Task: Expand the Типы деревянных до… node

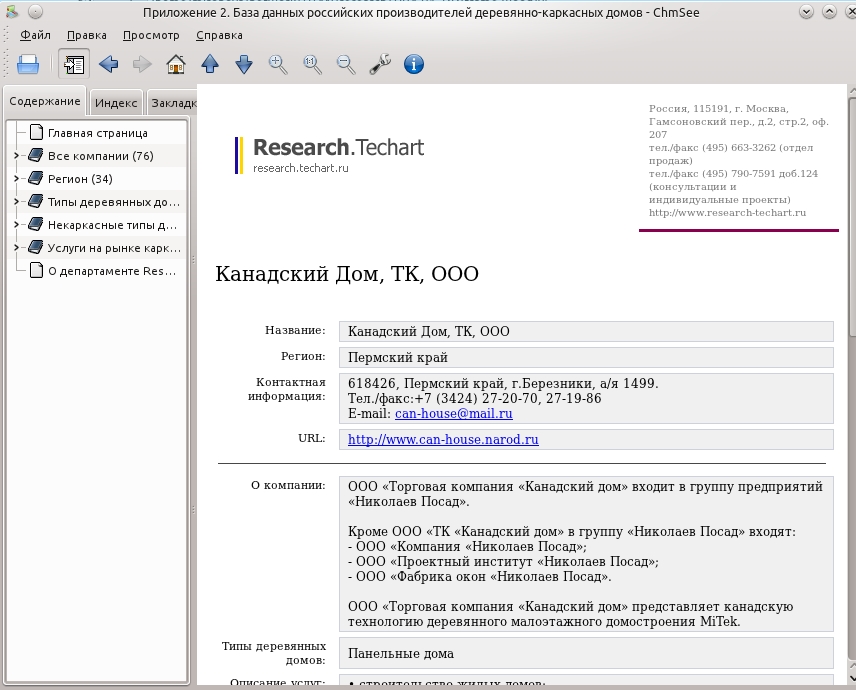Action: click(16, 202)
